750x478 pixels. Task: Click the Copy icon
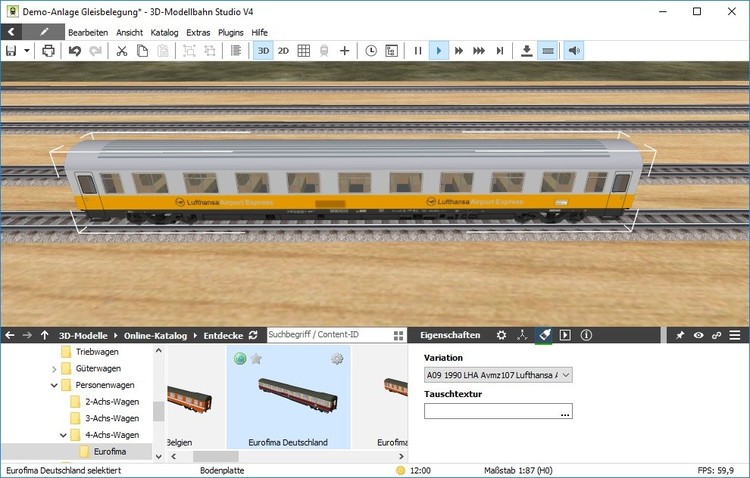pyautogui.click(x=142, y=51)
